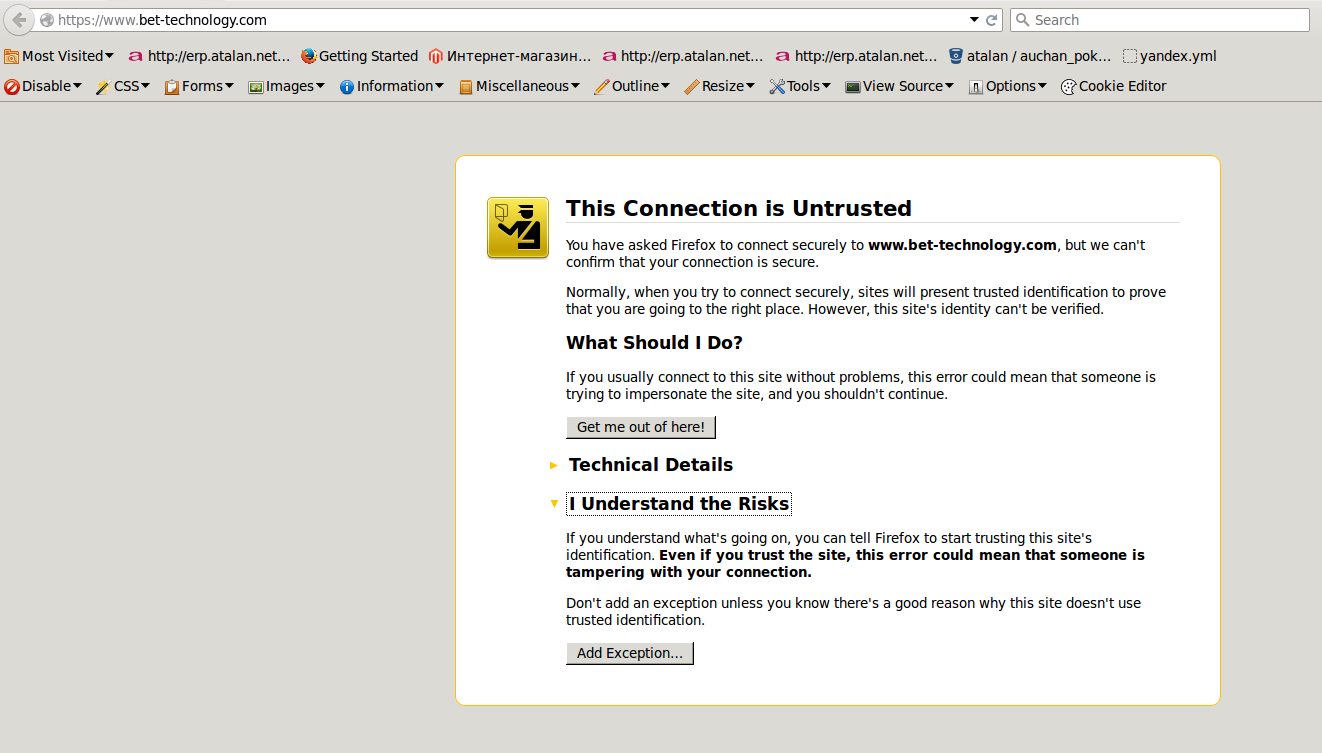The image size is (1322, 753).
Task: Click the Resize ruler icon
Action: [x=692, y=87]
